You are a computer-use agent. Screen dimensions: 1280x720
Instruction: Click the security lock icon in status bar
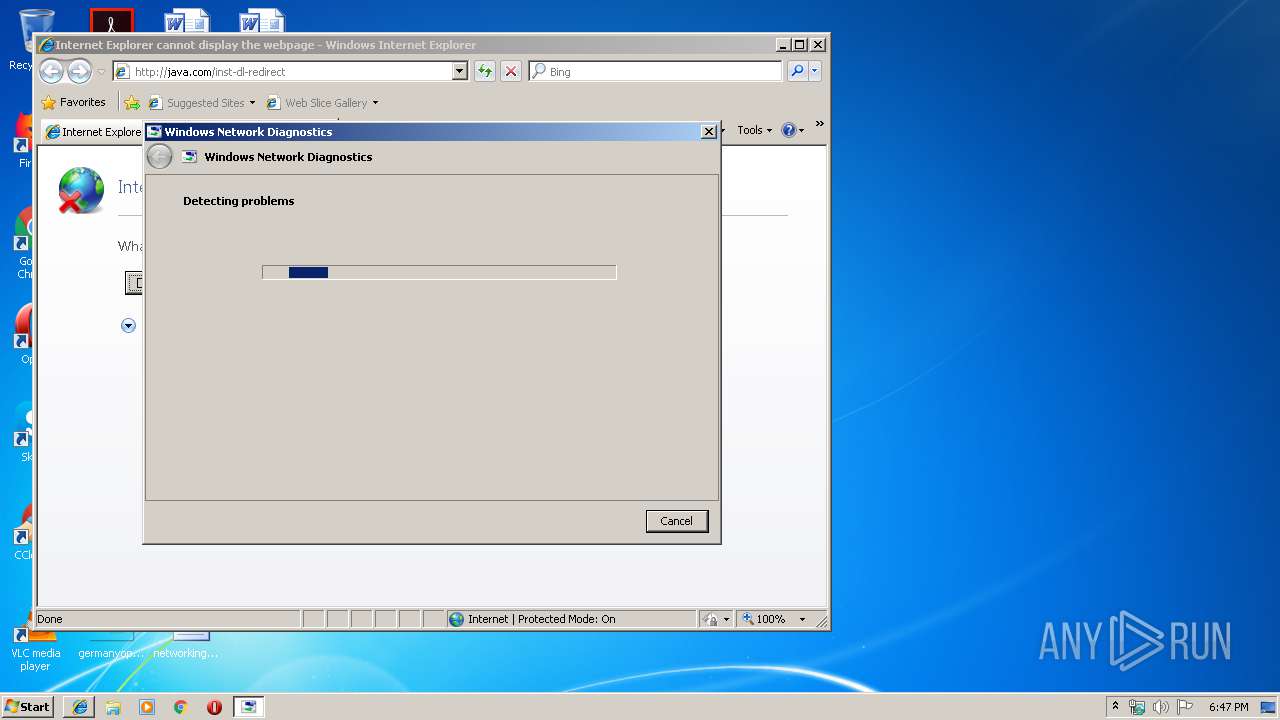coord(710,619)
